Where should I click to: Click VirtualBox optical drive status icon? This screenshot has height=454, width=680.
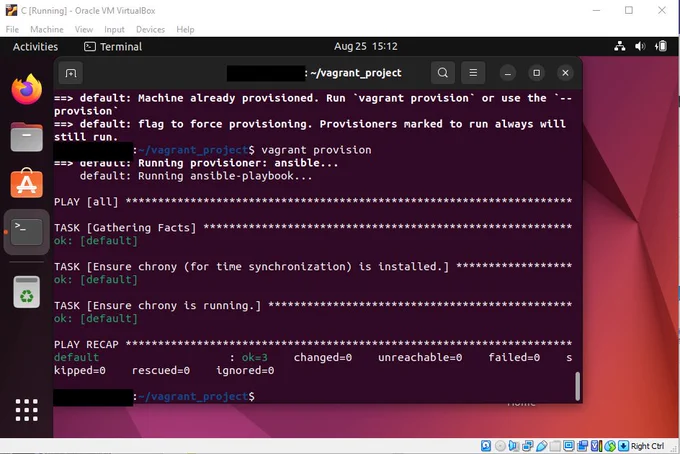point(500,446)
